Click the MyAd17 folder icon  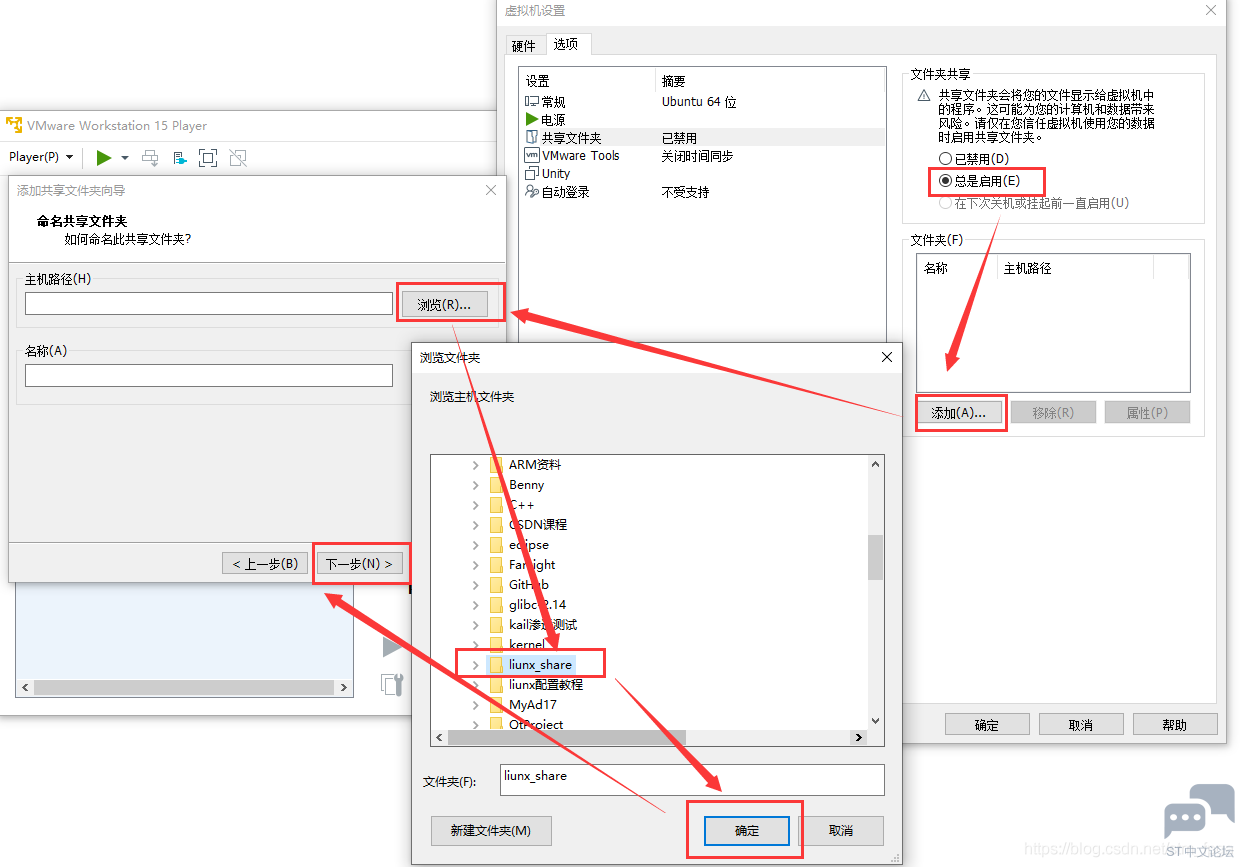[496, 705]
